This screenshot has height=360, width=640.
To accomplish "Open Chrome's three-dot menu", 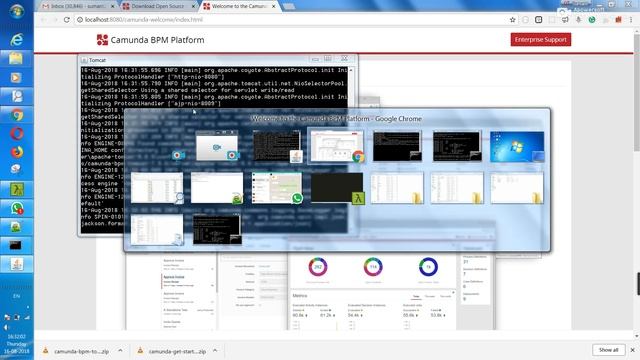I will [631, 20].
